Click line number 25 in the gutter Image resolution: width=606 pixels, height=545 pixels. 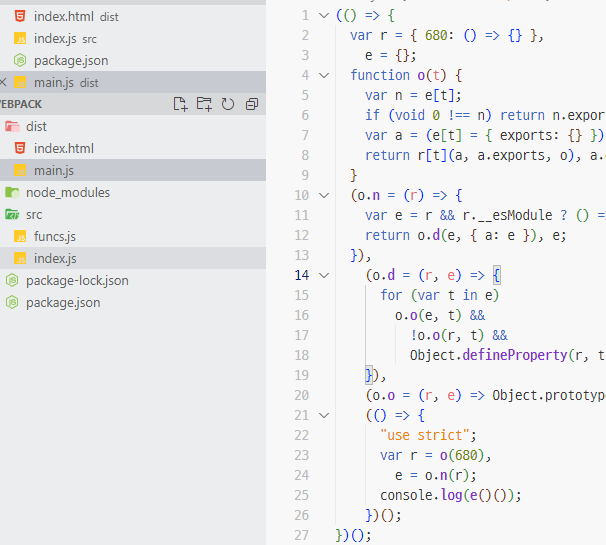(301, 495)
